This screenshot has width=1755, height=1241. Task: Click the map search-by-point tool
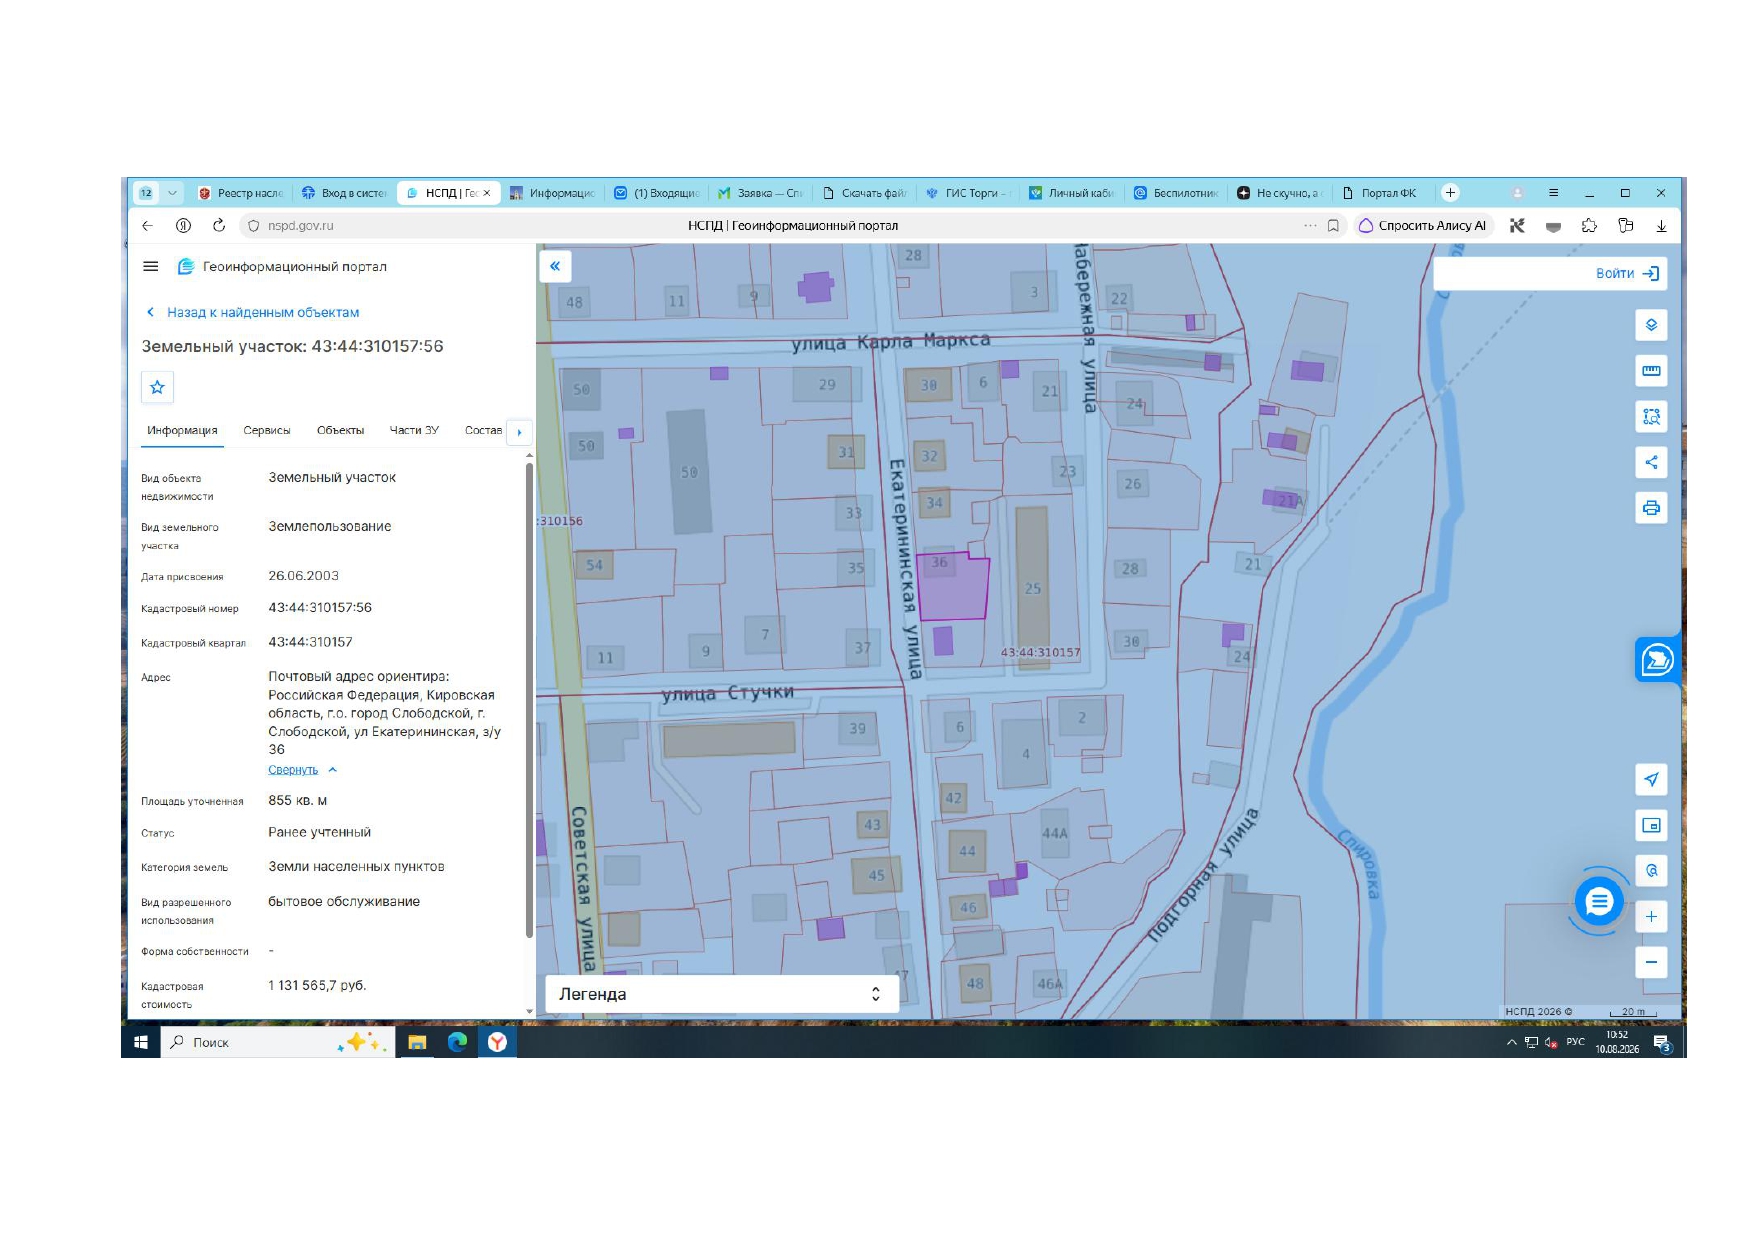tap(1651, 870)
